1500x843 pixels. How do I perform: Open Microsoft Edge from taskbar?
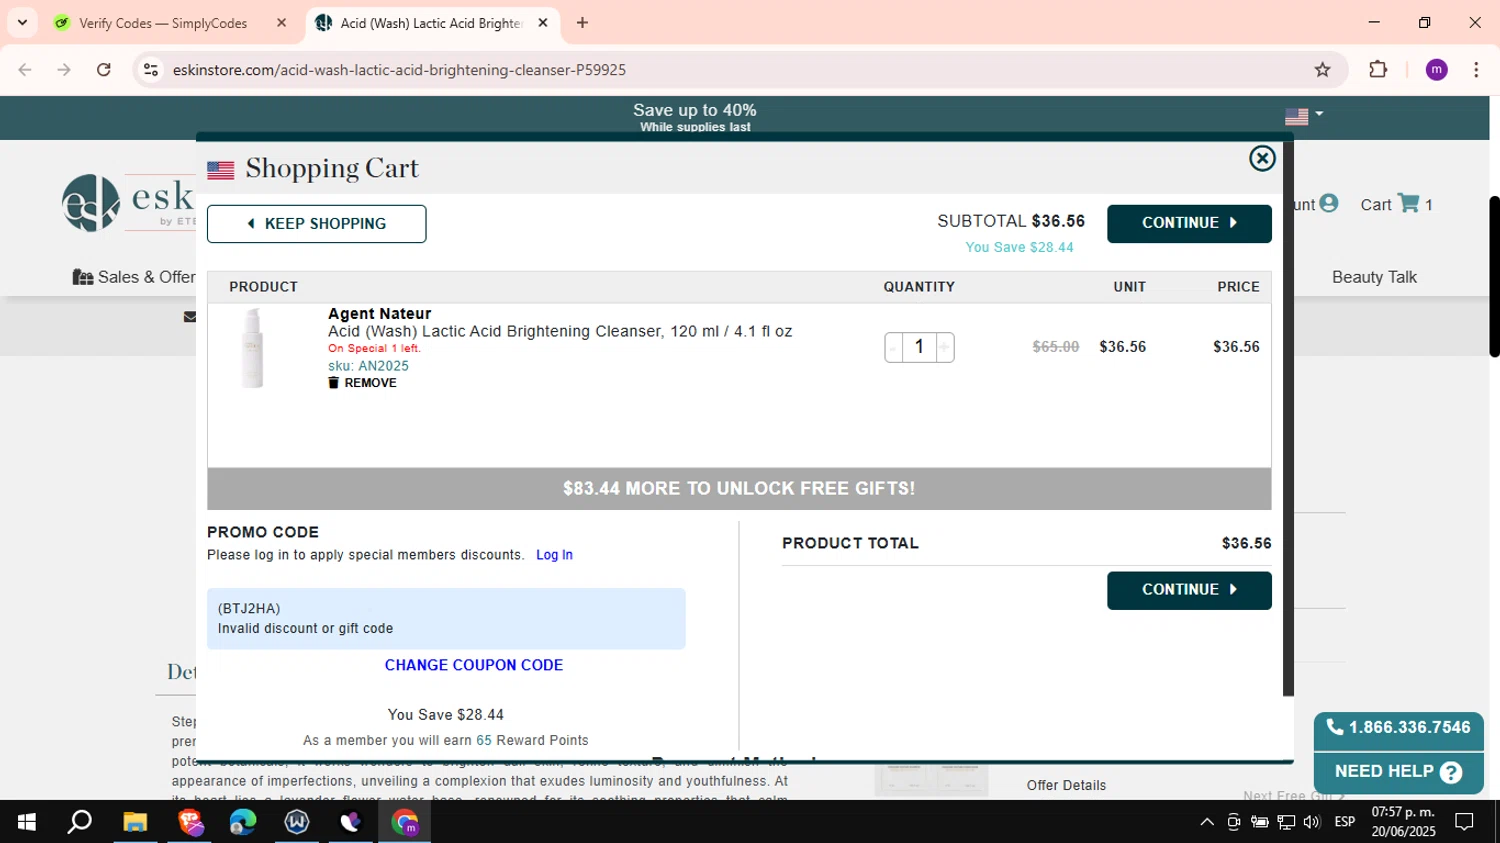coord(243,822)
